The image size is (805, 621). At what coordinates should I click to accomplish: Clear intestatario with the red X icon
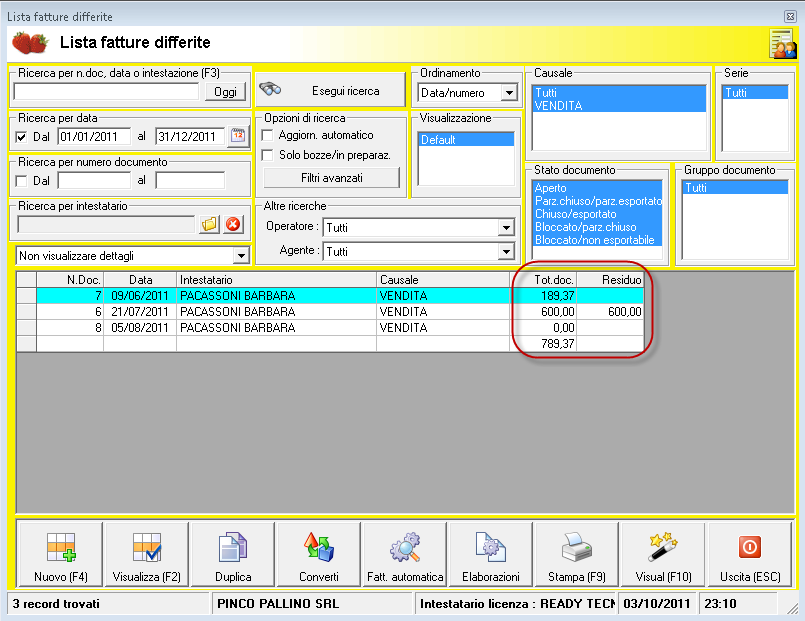click(x=234, y=224)
